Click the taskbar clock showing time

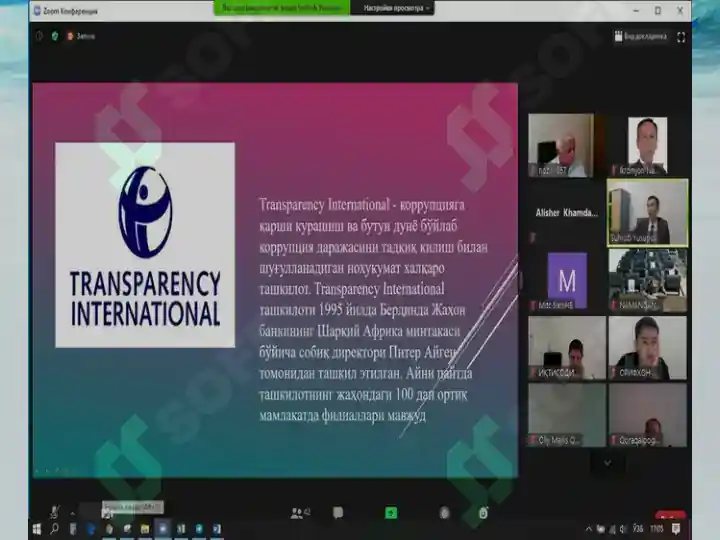coord(657,529)
